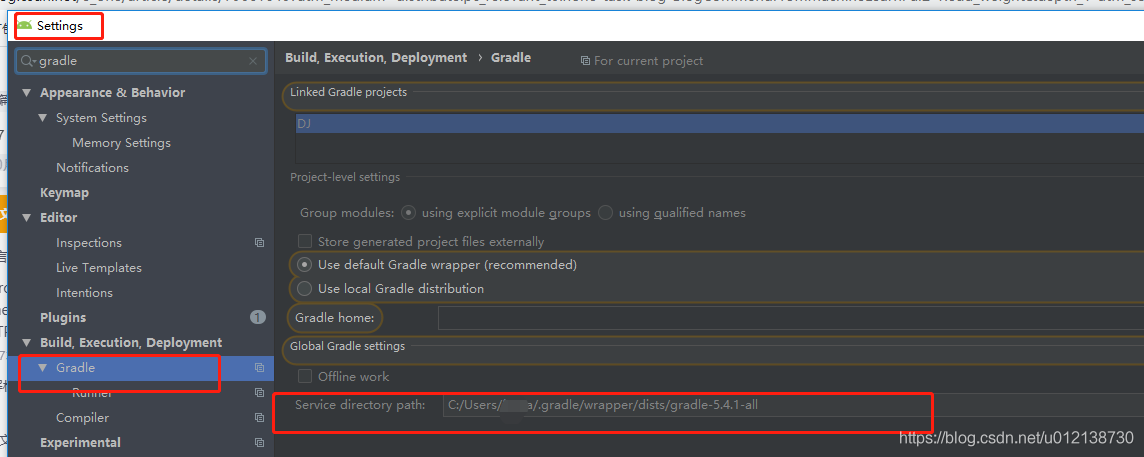Click the Global Gradle settings heading
The height and width of the screenshot is (457, 1144).
click(347, 346)
